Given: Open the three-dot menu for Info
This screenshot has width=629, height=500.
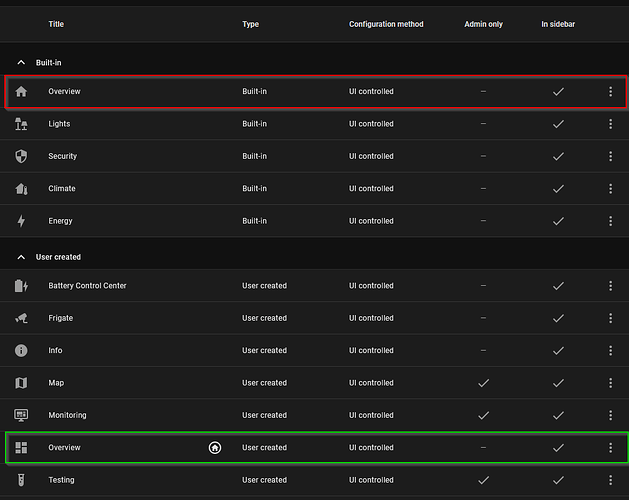Looking at the screenshot, I should pos(611,350).
